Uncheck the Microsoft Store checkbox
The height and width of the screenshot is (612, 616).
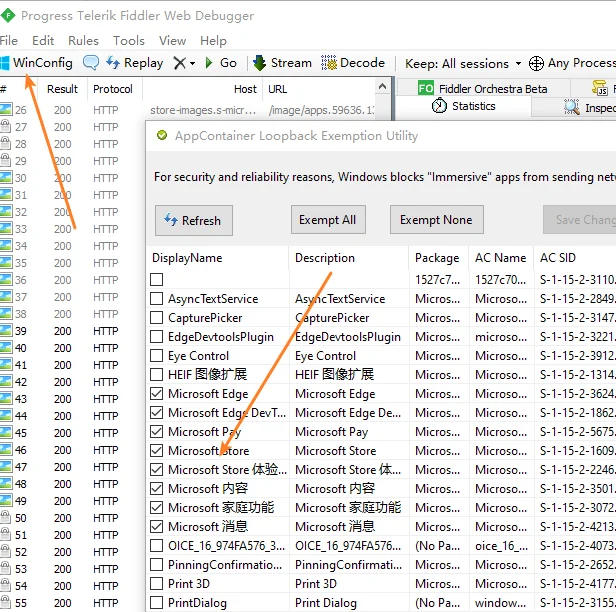coord(156,451)
